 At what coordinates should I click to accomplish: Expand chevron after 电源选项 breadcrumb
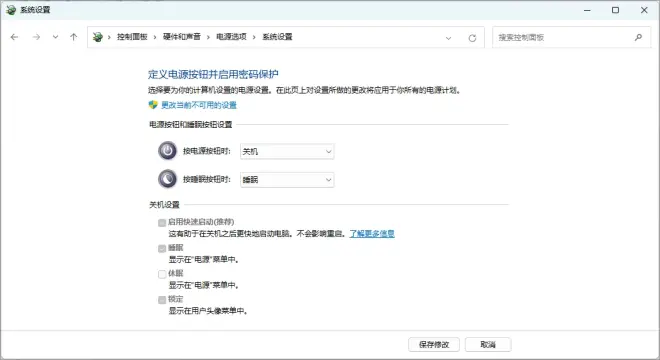tap(254, 37)
